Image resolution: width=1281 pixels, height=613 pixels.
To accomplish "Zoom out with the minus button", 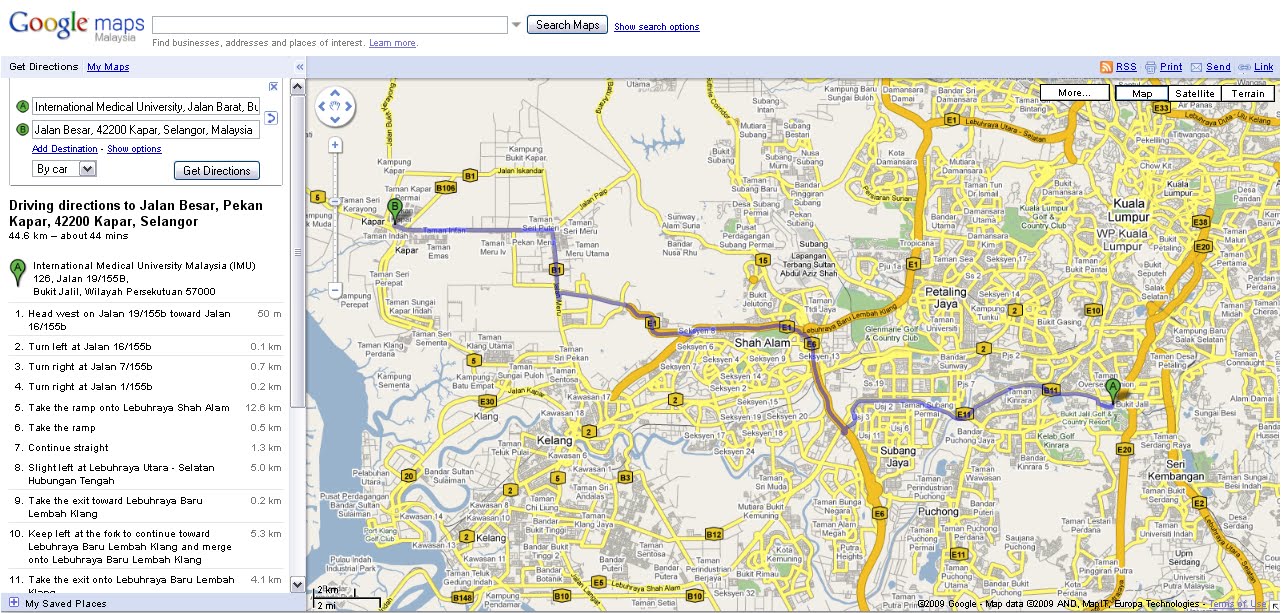I will tap(336, 291).
